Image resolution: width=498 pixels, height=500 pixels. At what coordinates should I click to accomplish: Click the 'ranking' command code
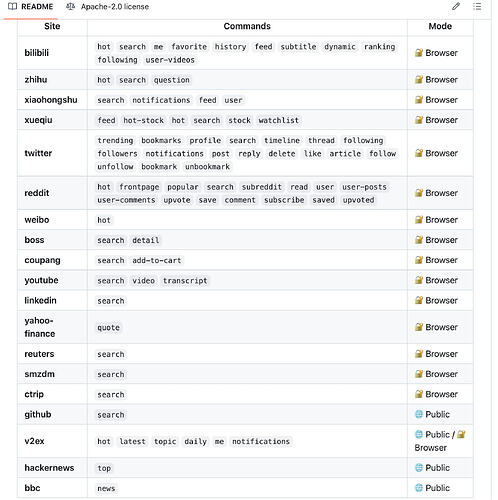coord(380,47)
